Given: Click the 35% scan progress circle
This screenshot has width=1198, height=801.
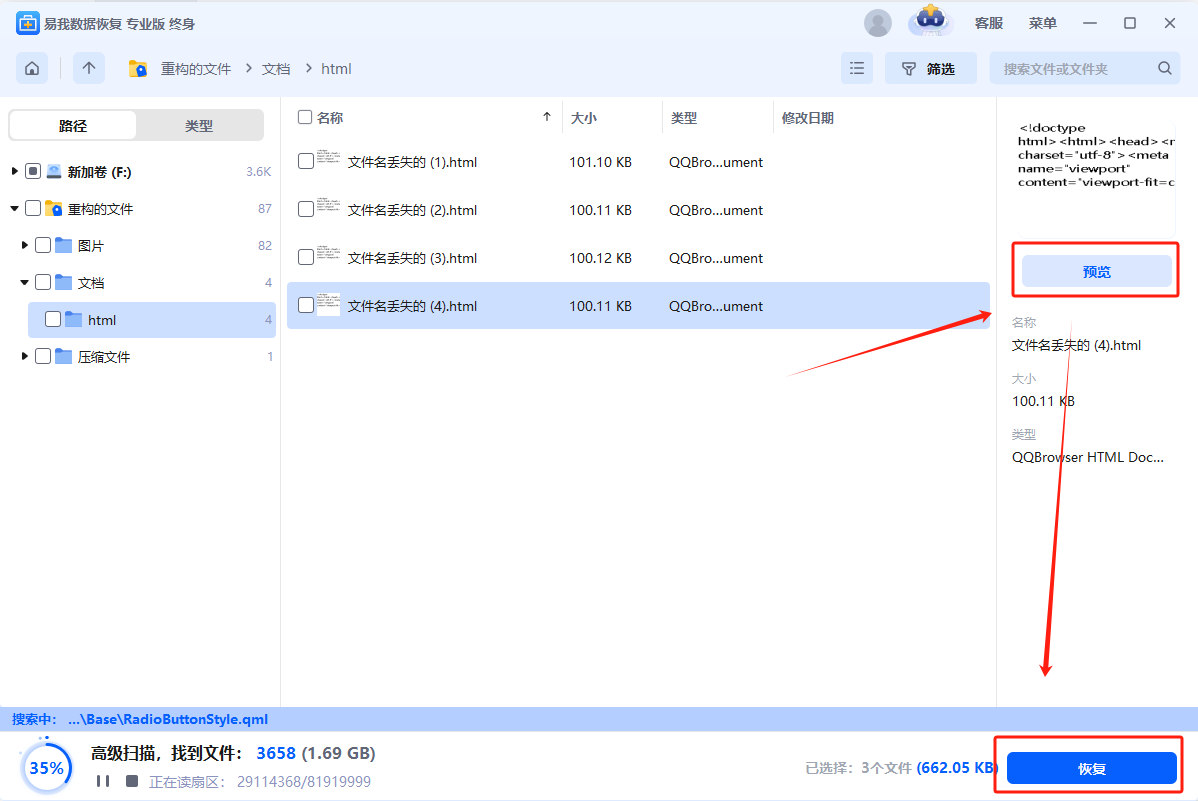Looking at the screenshot, I should tap(47, 767).
